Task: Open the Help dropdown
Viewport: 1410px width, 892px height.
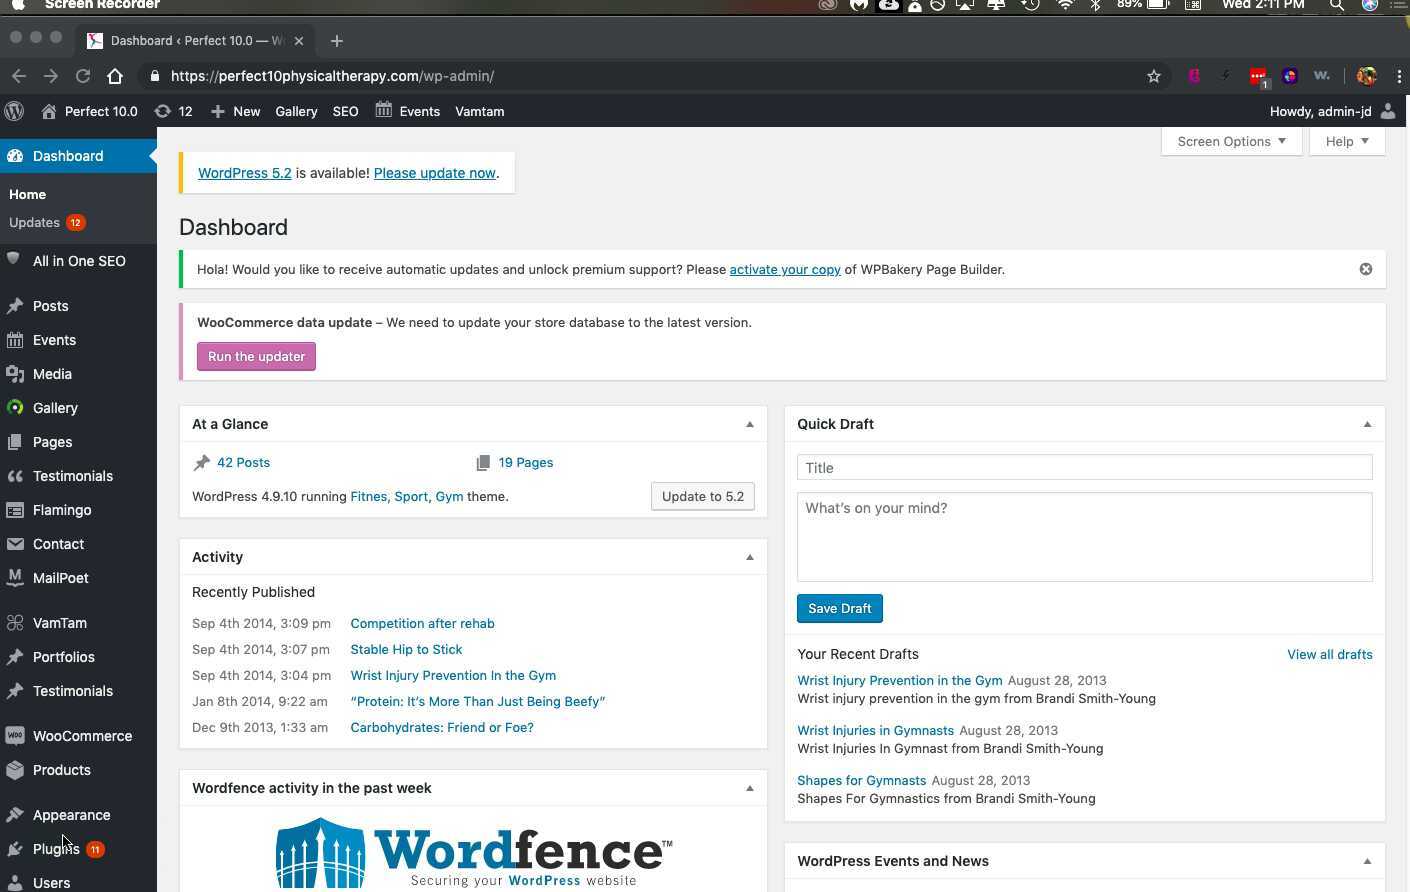Action: [x=1346, y=141]
